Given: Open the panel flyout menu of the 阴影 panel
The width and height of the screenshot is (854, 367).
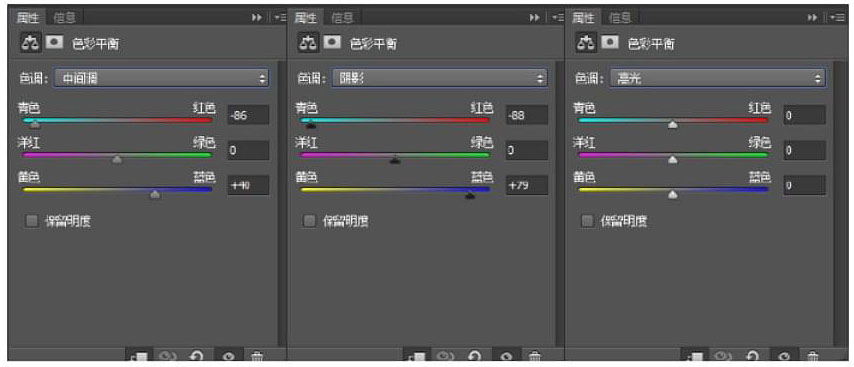Looking at the screenshot, I should (x=558, y=17).
